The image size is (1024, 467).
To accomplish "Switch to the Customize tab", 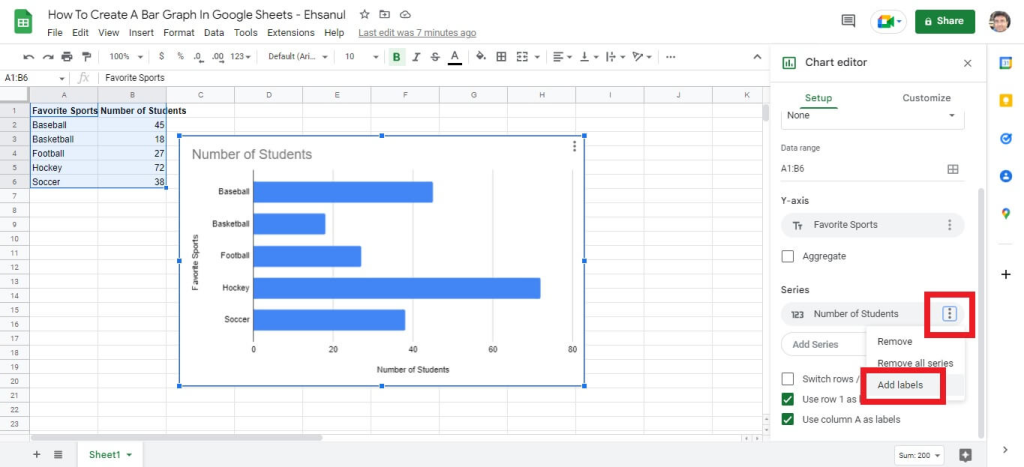I will click(x=926, y=98).
